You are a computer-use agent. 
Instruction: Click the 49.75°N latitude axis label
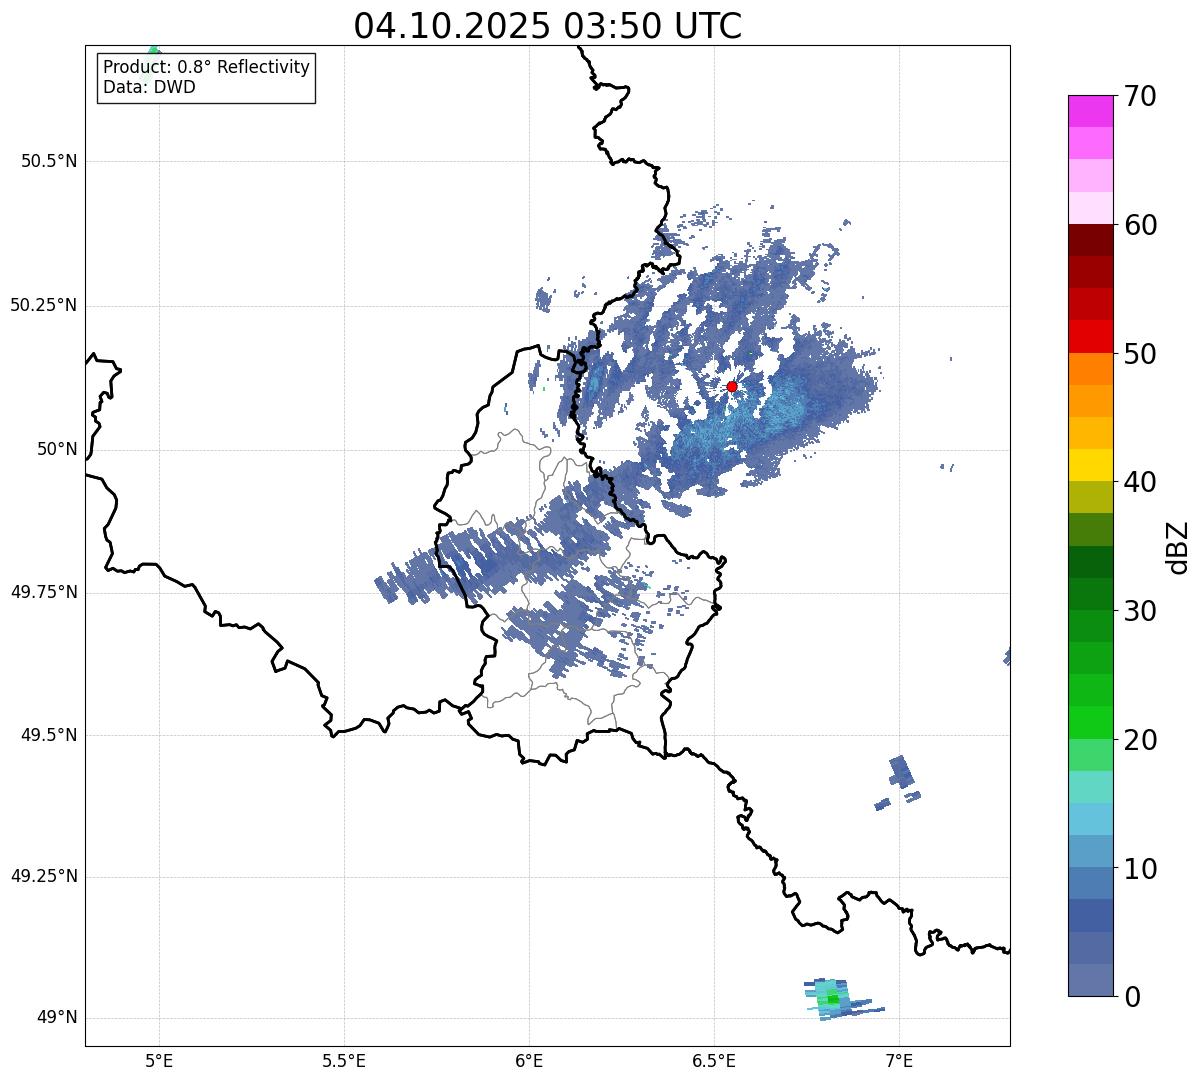[x=44, y=592]
